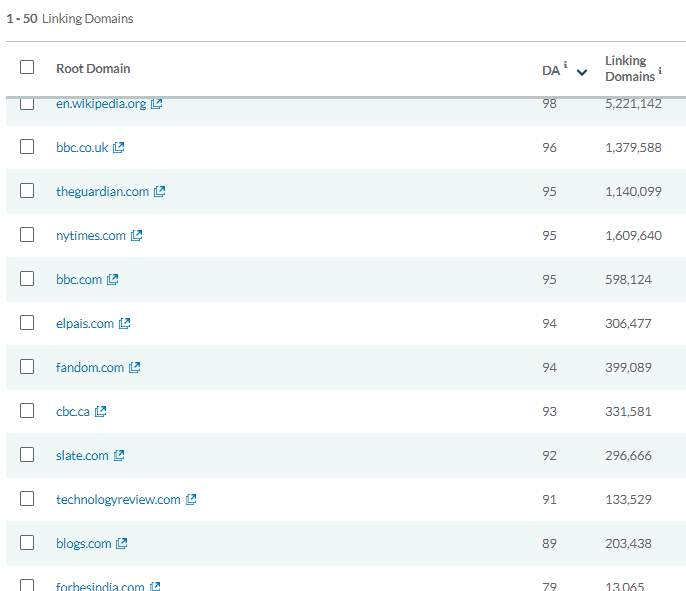Click DA value 93 in cbc.ca row
Screen dimensions: 686x591
550,411
